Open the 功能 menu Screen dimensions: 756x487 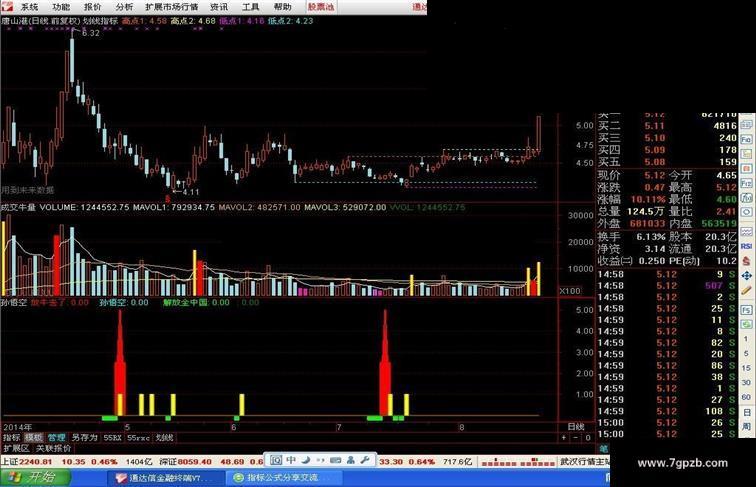[x=61, y=7]
